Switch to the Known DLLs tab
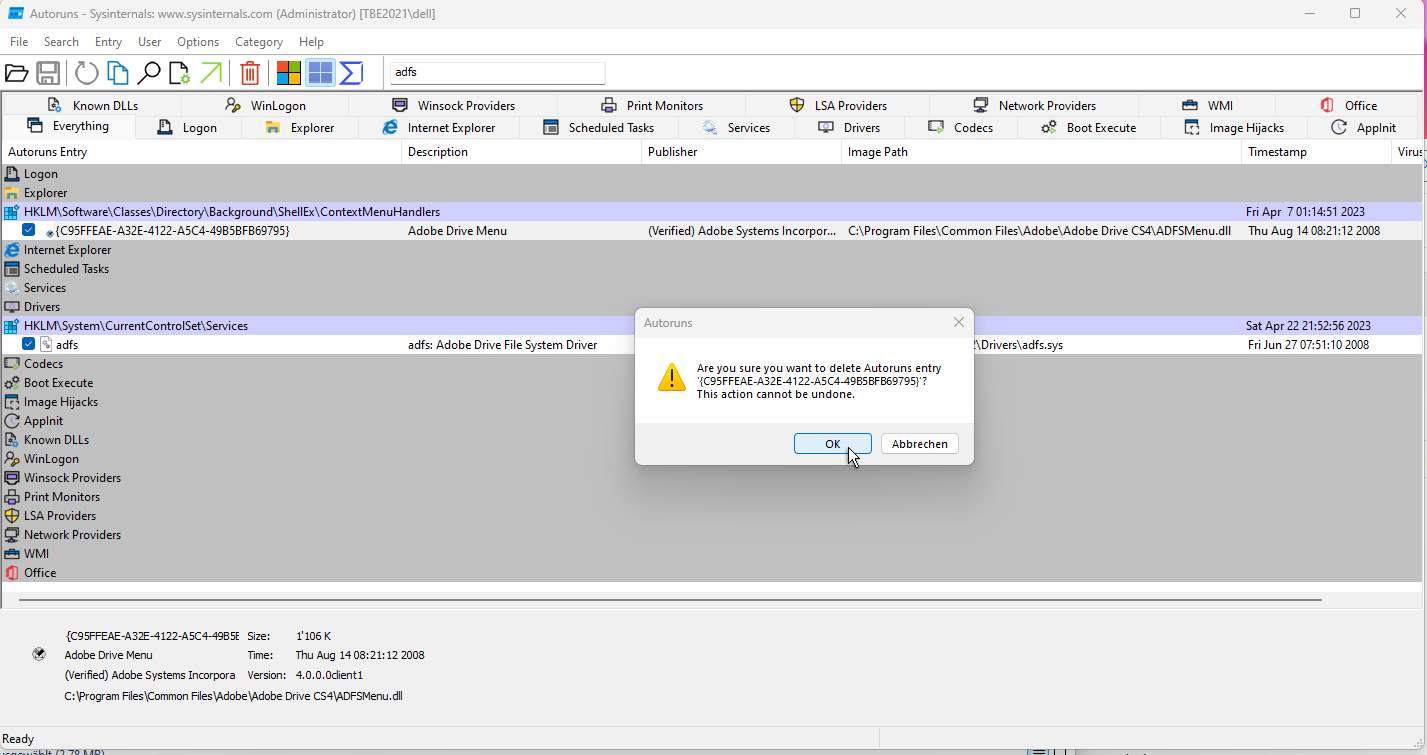Screen dimensions: 1427x755 (92, 105)
